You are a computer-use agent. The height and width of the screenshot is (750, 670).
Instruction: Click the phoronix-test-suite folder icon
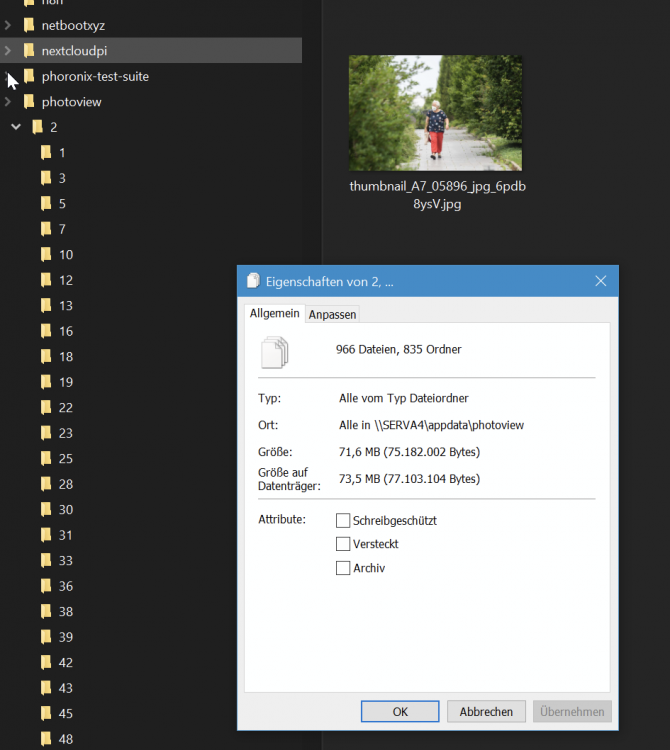click(29, 76)
